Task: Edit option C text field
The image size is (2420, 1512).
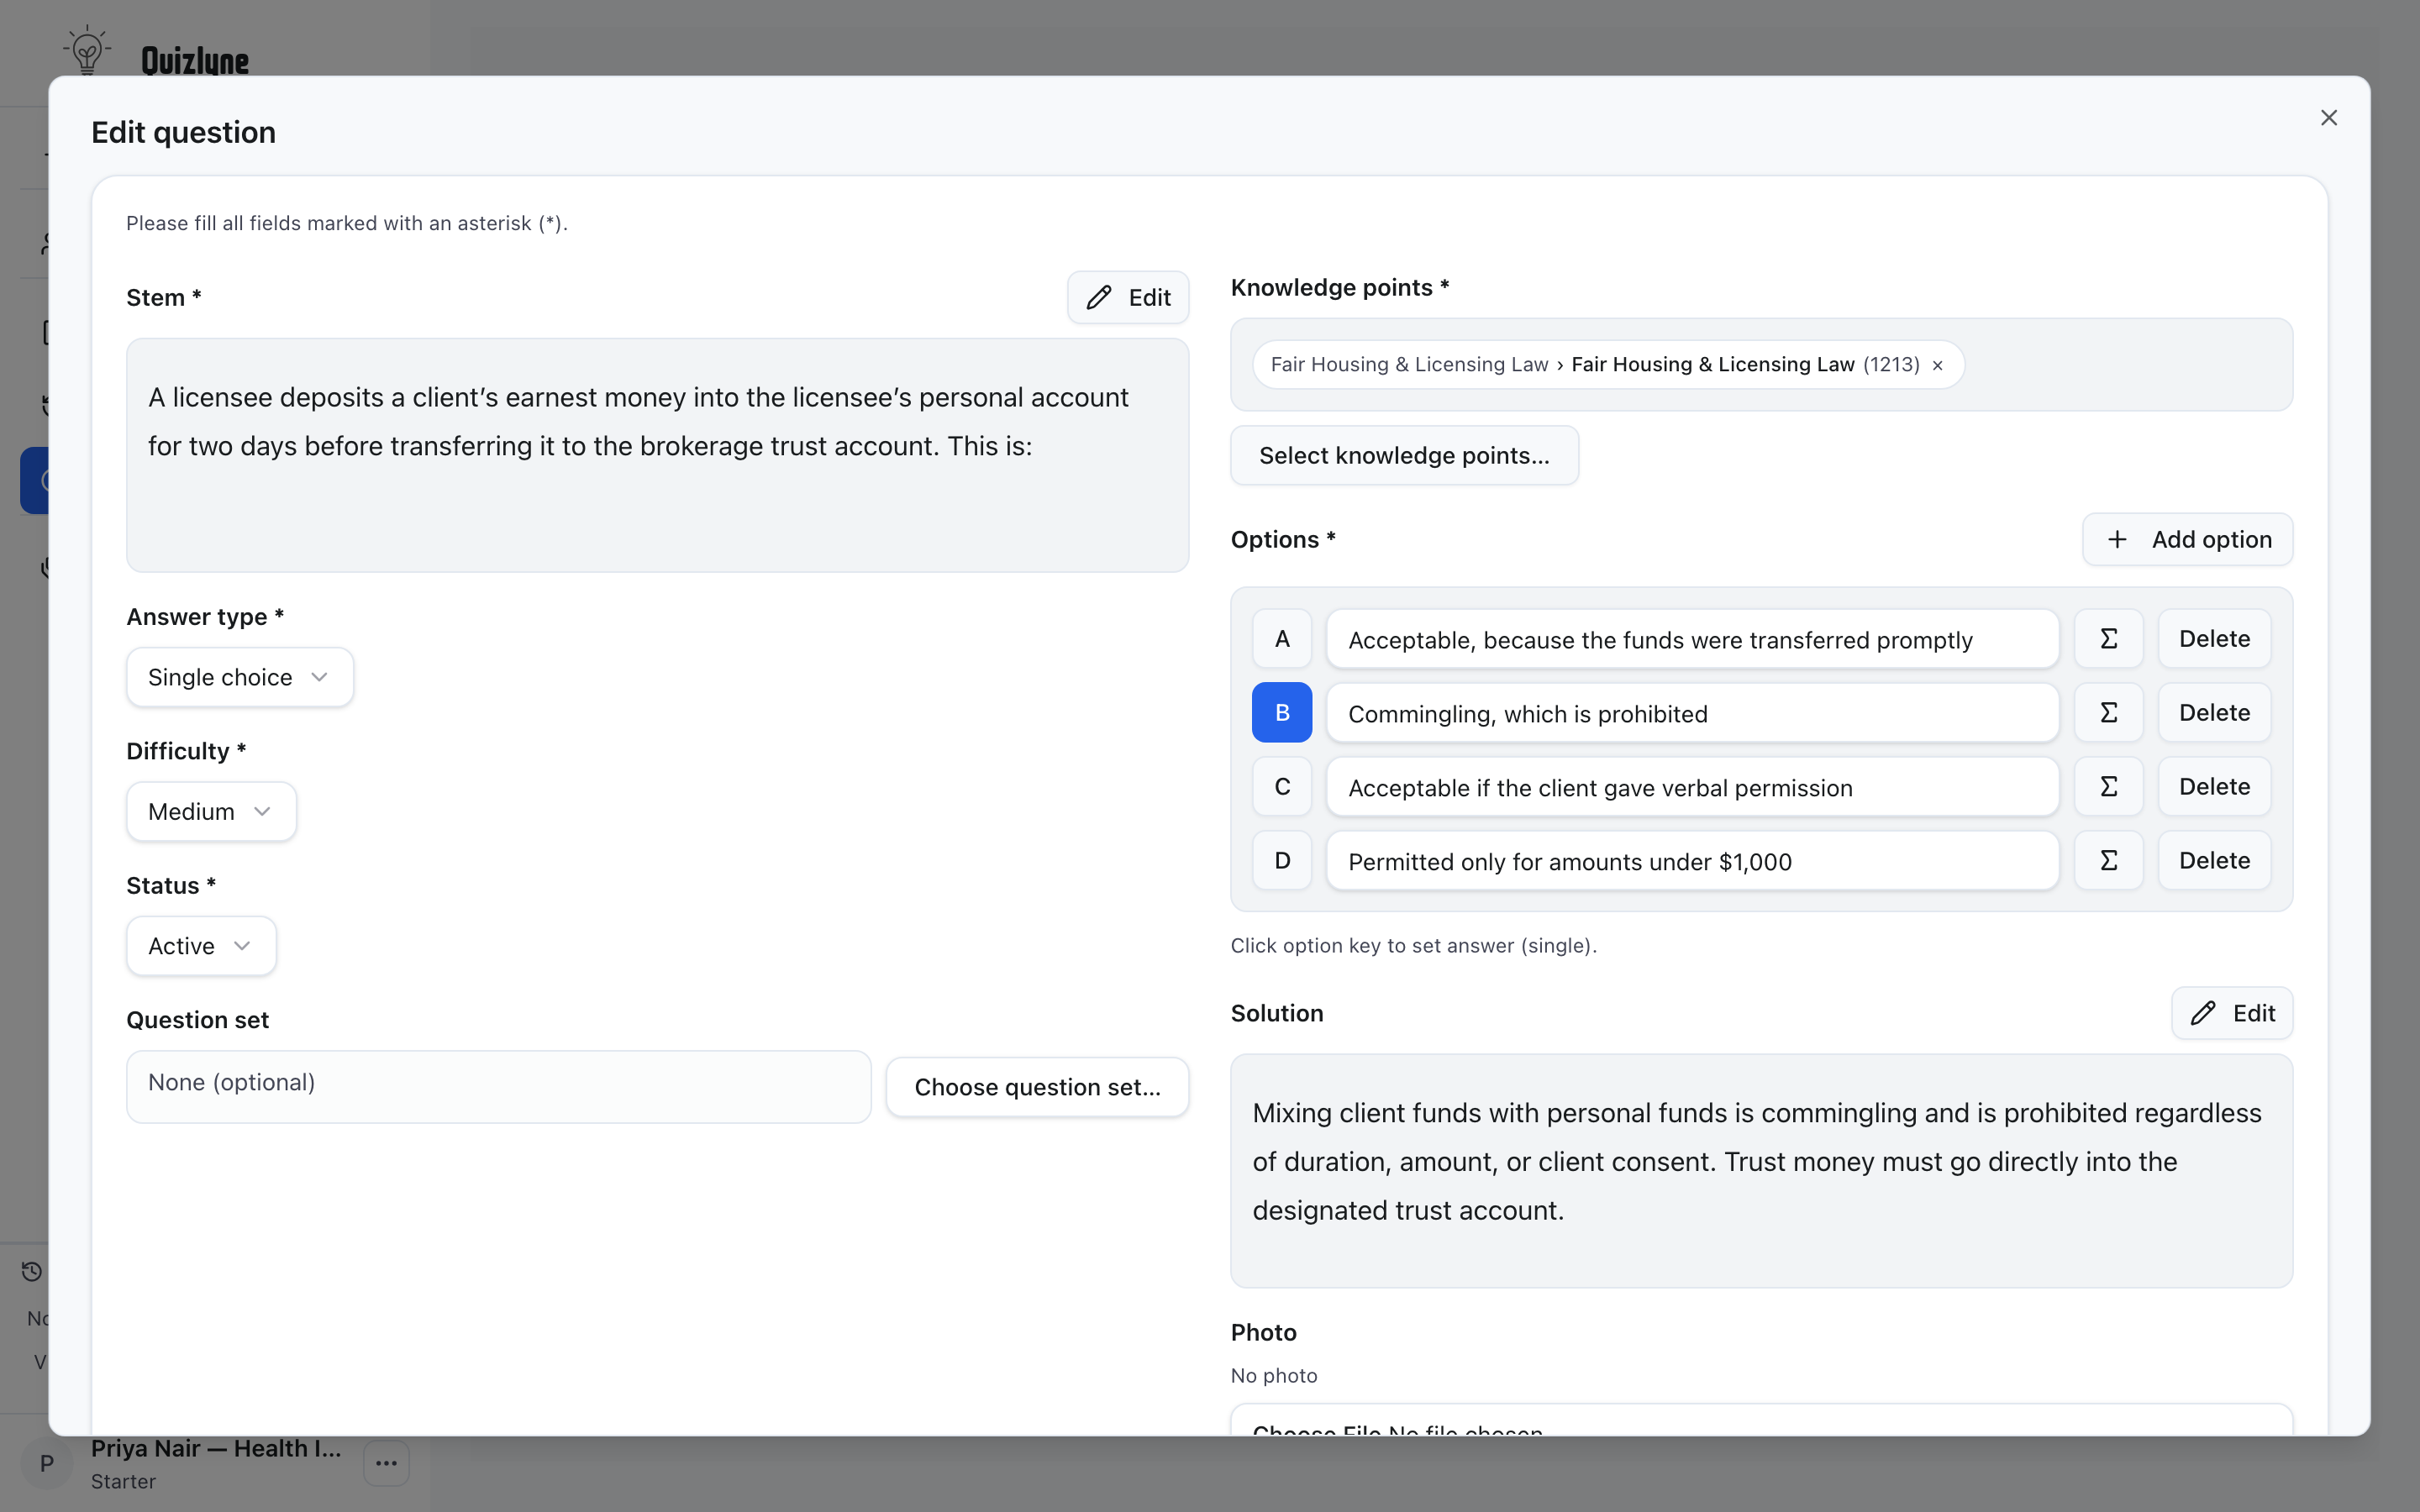Action: [x=1692, y=787]
